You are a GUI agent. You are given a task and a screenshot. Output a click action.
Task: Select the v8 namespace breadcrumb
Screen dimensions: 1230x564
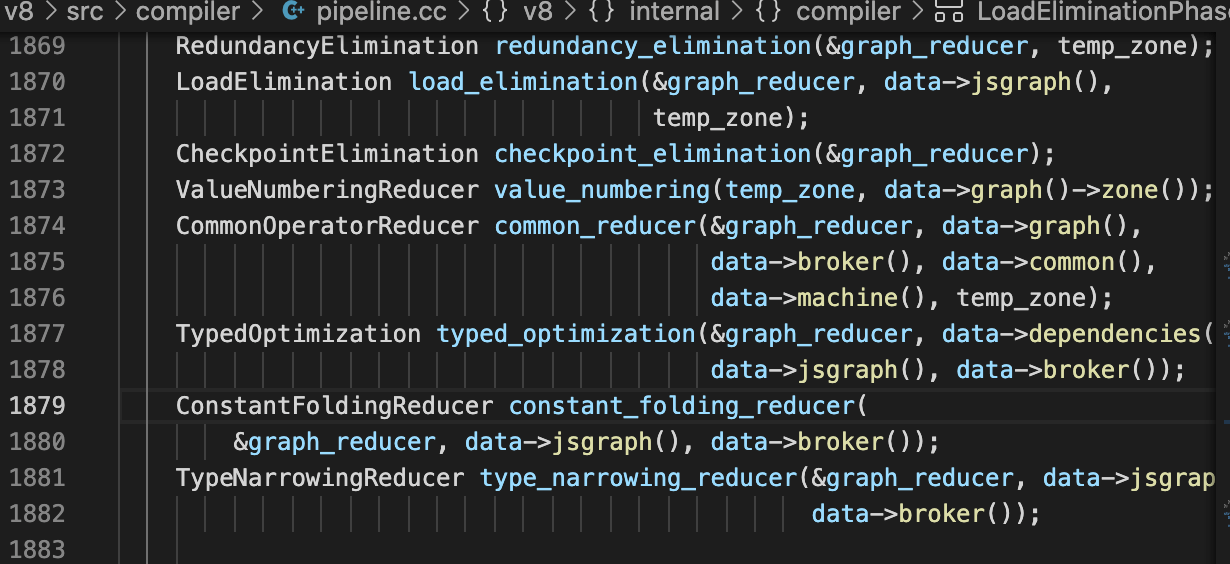538,12
